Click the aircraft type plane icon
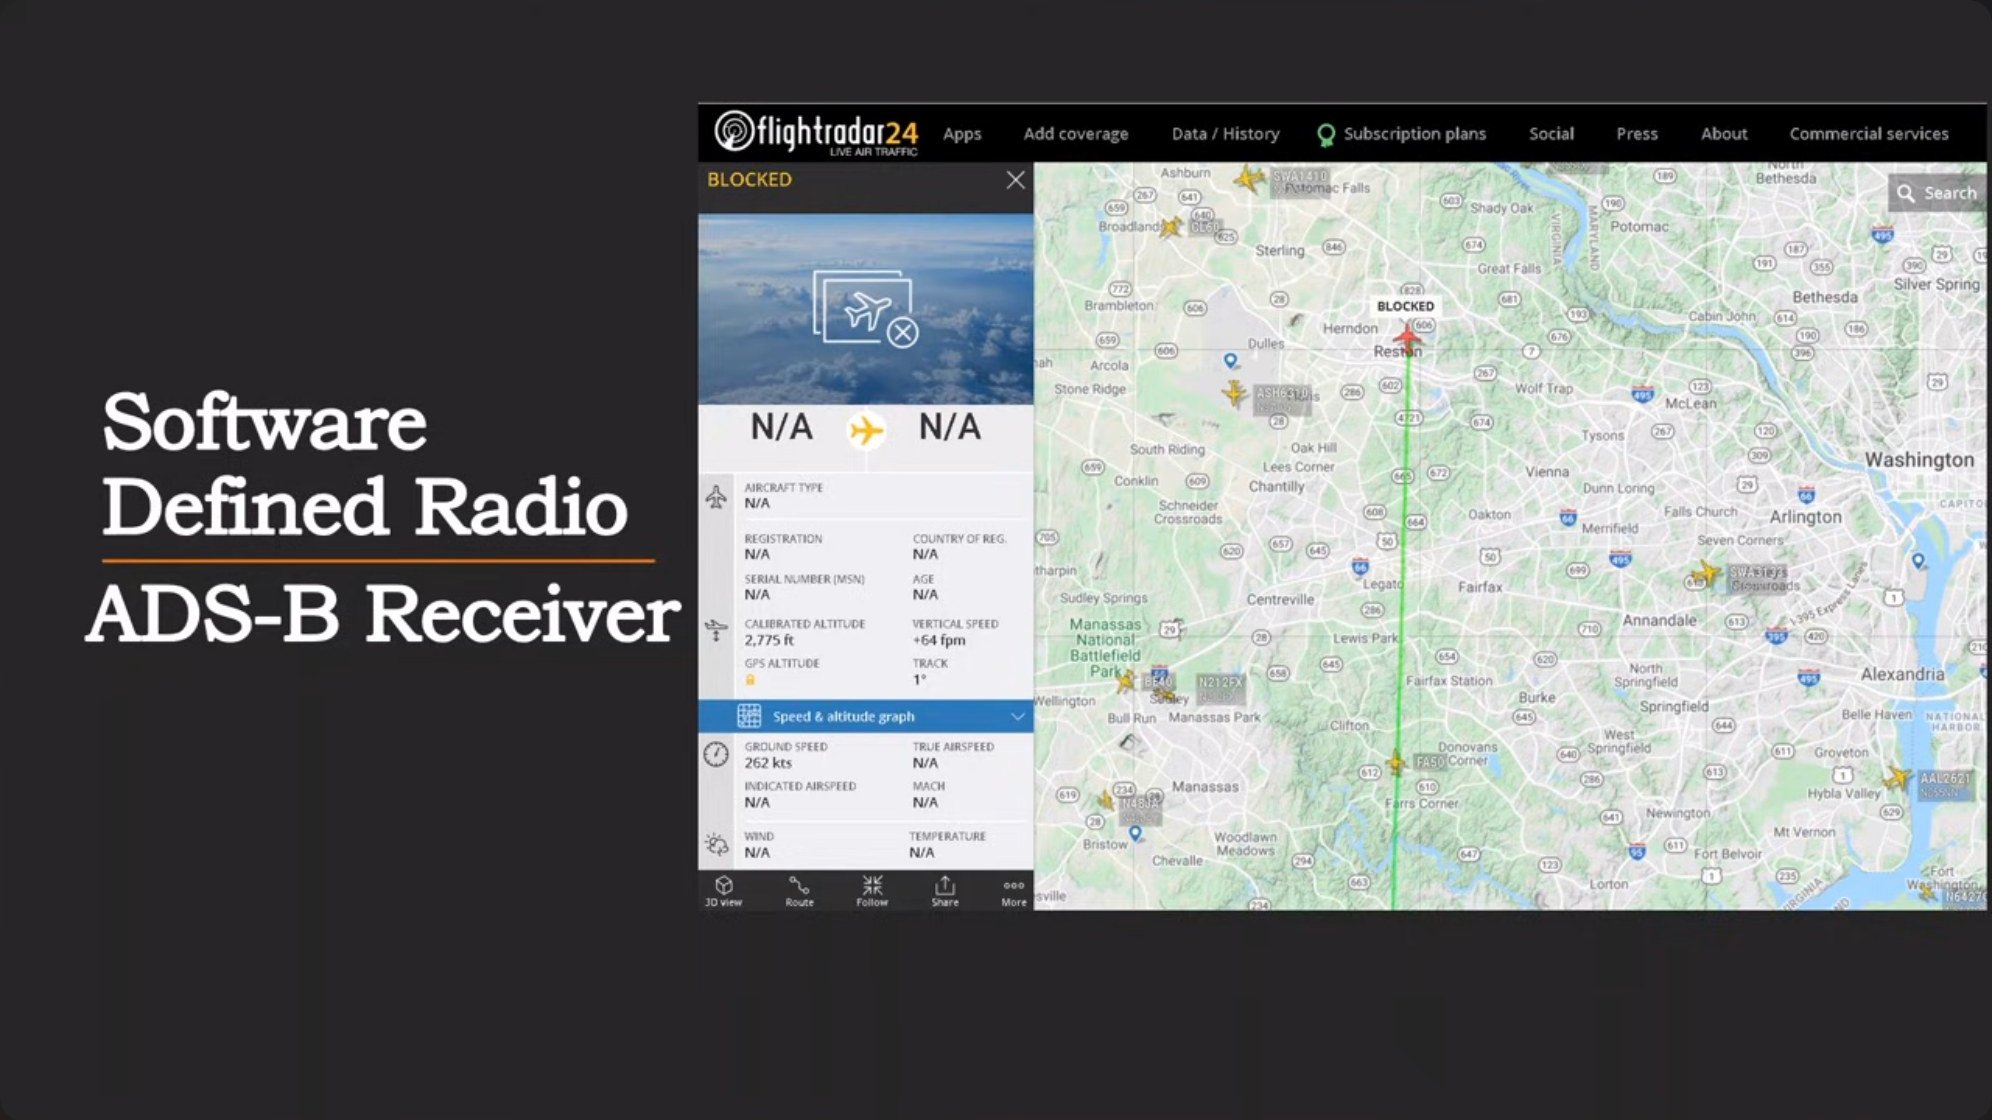The image size is (1992, 1120). tap(716, 496)
